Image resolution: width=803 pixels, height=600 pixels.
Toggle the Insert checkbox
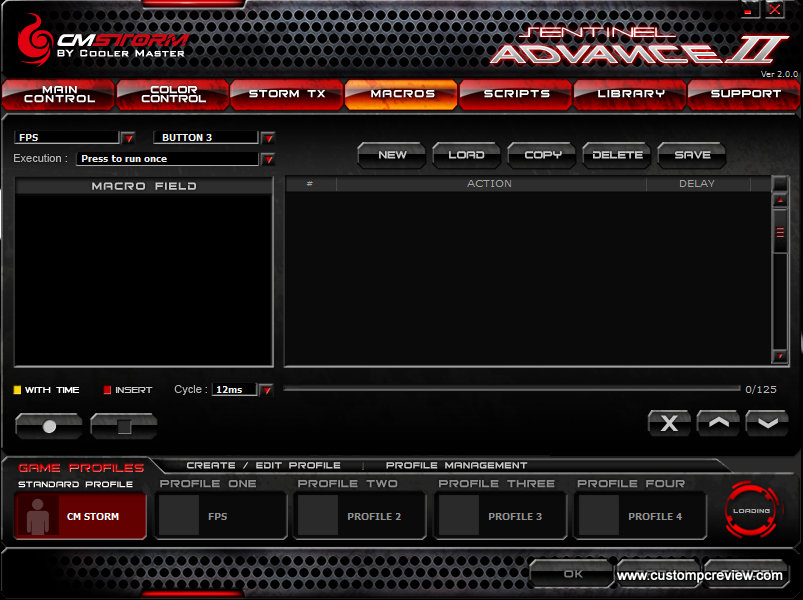point(107,390)
